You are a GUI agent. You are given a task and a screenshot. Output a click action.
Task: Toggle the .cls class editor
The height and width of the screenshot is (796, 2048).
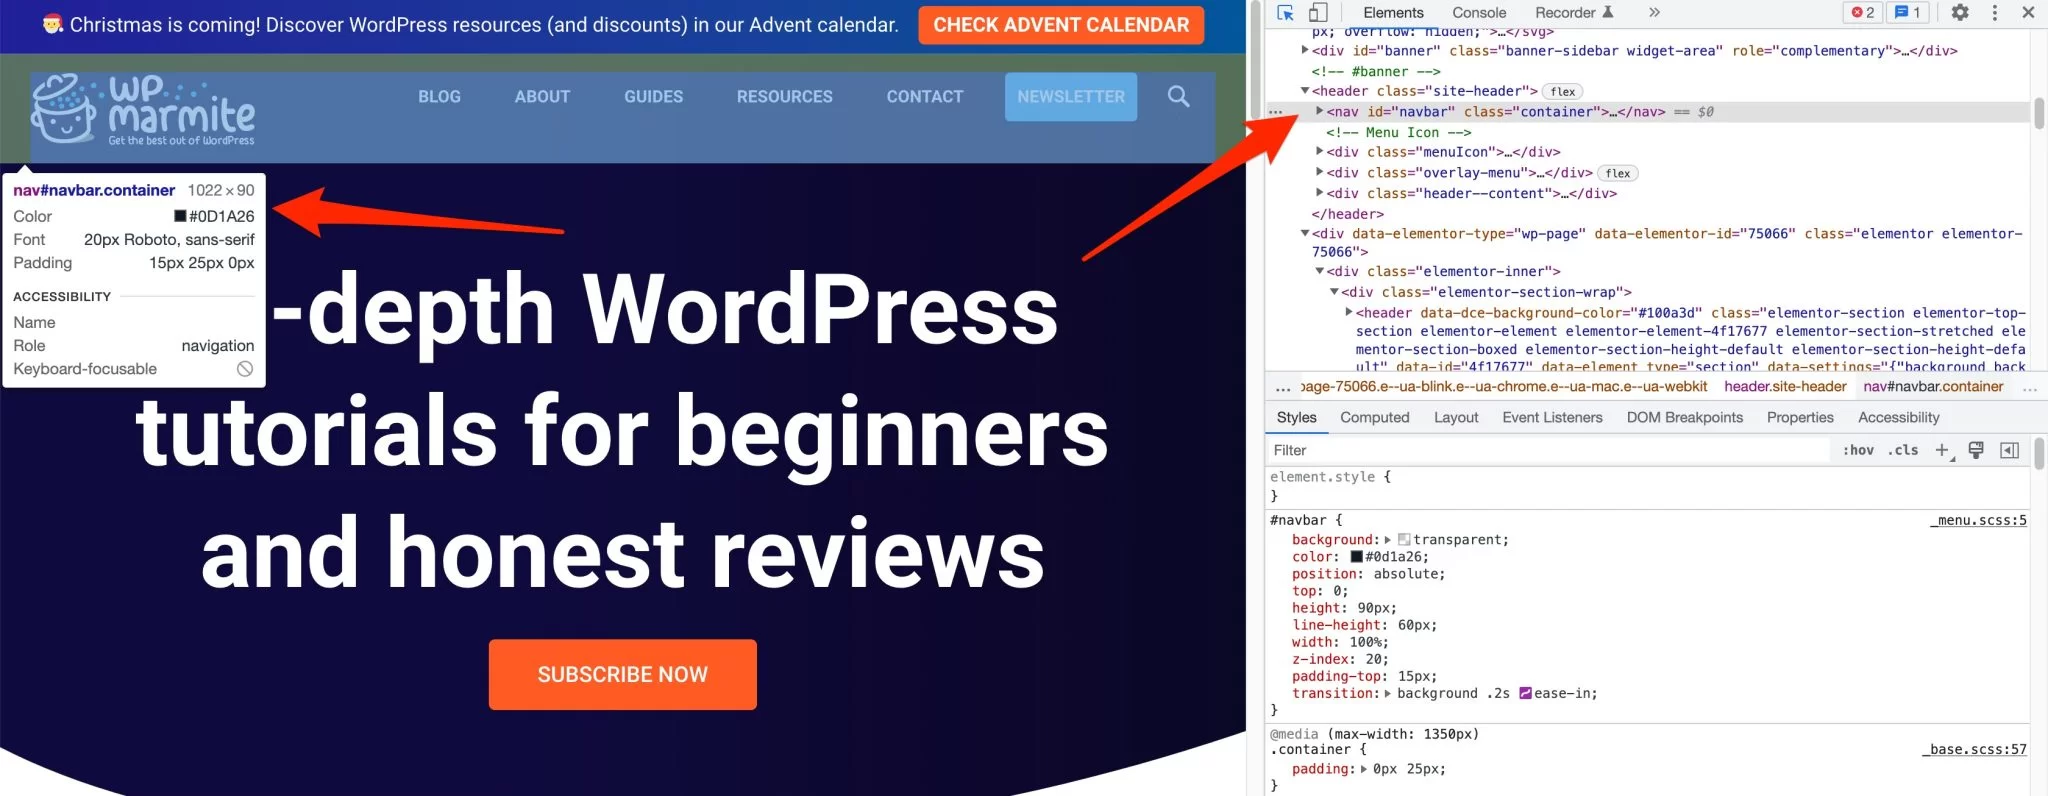click(1903, 451)
